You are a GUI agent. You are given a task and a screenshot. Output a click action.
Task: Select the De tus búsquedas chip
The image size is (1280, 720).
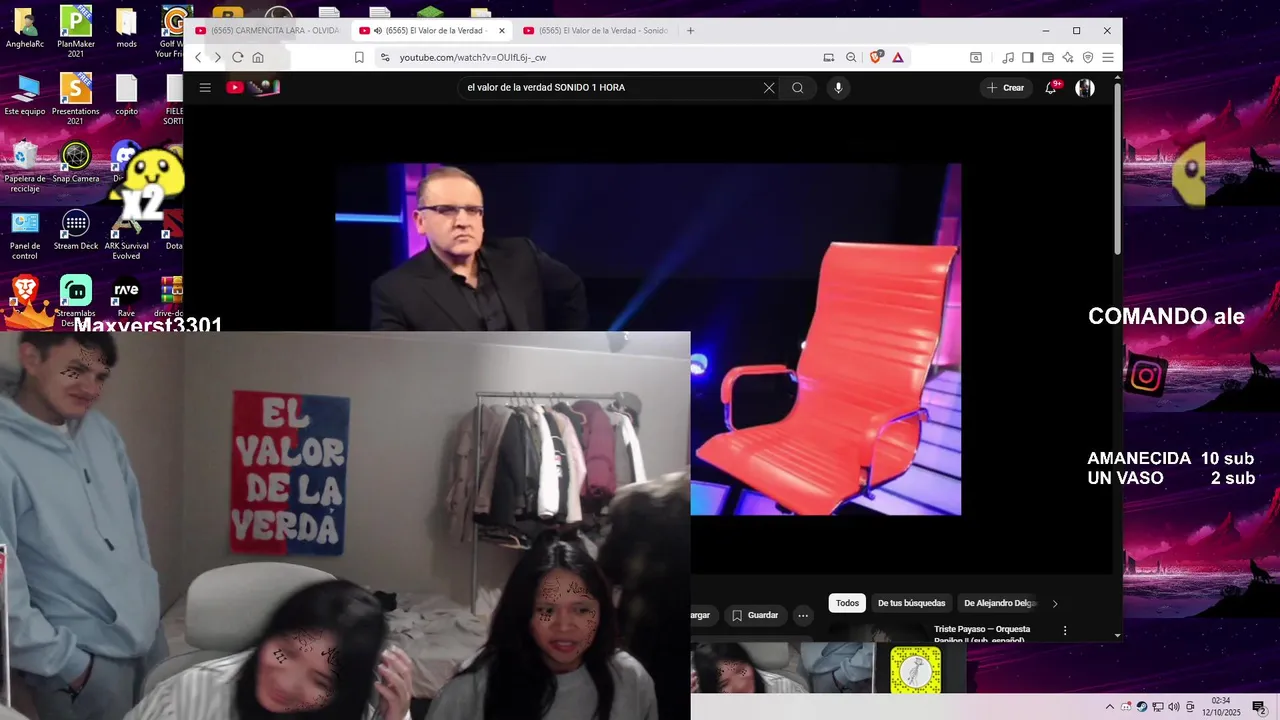pos(911,603)
